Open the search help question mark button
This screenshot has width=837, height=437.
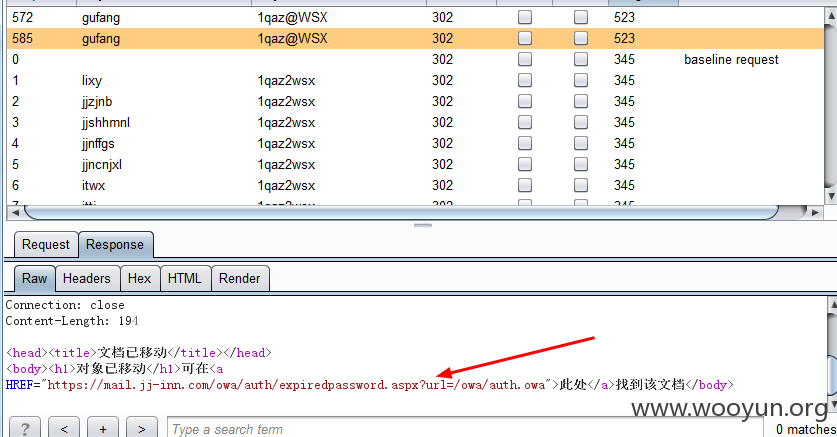pos(25,428)
